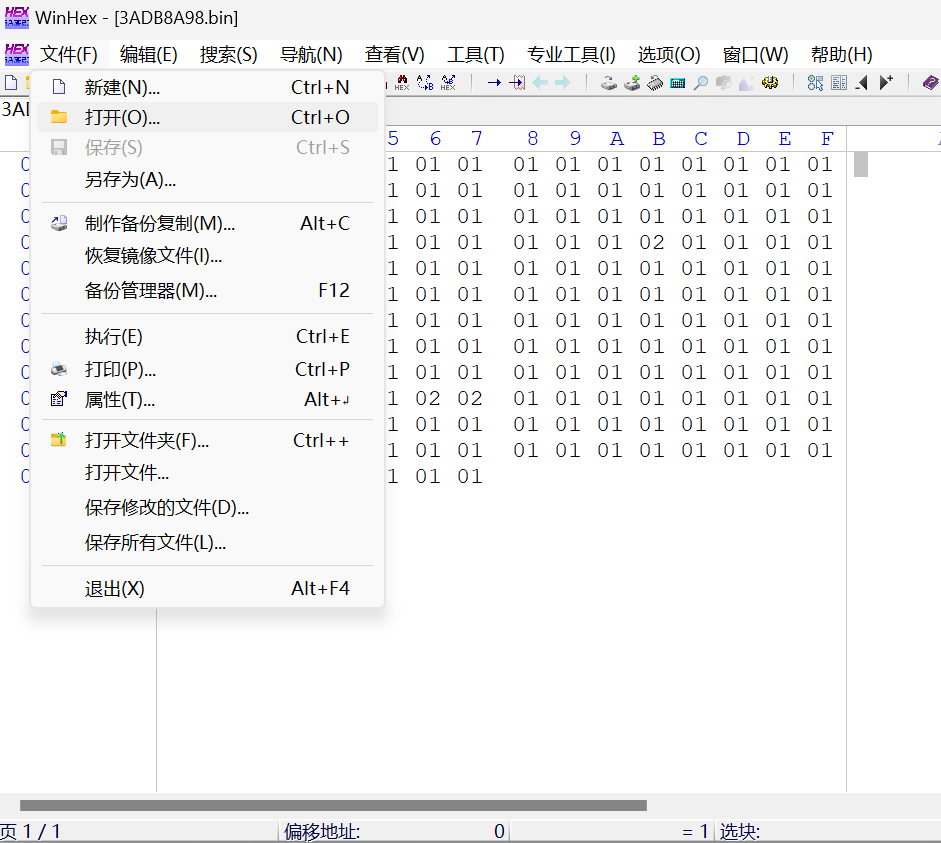941x843 pixels.
Task: Click the Replace Hex Values toolbar icon
Action: (448, 83)
